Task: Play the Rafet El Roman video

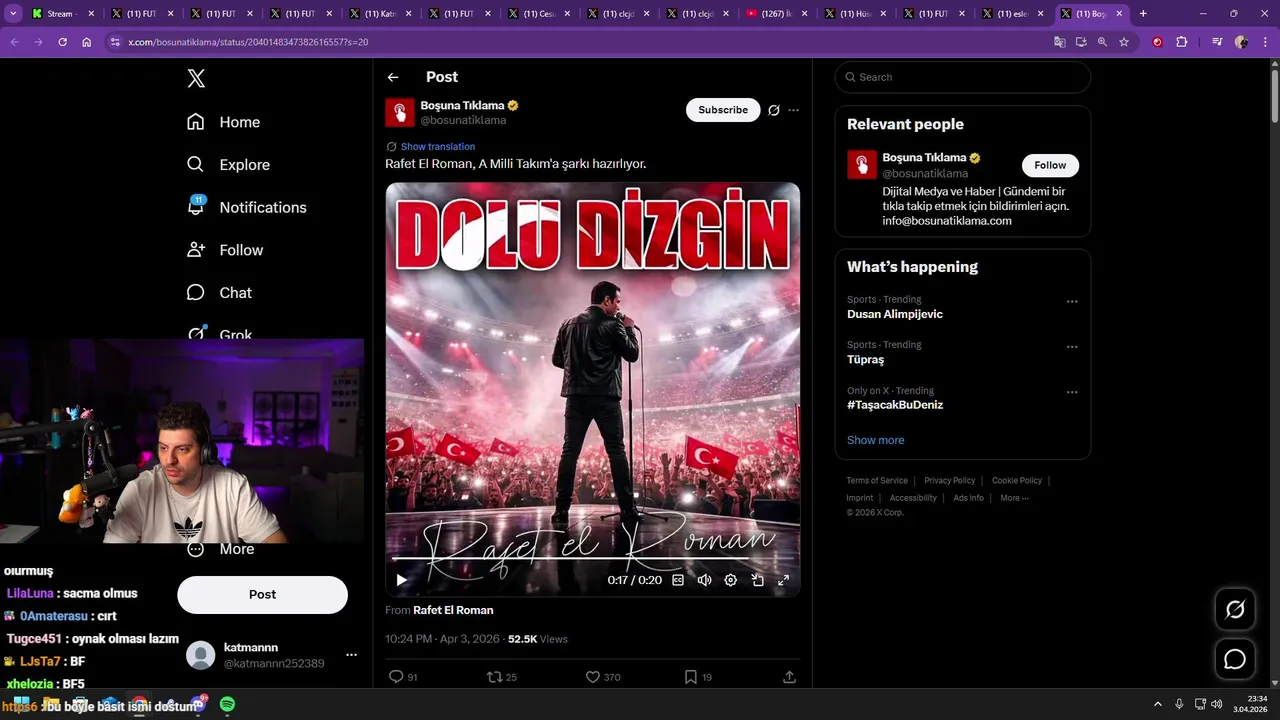Action: click(401, 580)
